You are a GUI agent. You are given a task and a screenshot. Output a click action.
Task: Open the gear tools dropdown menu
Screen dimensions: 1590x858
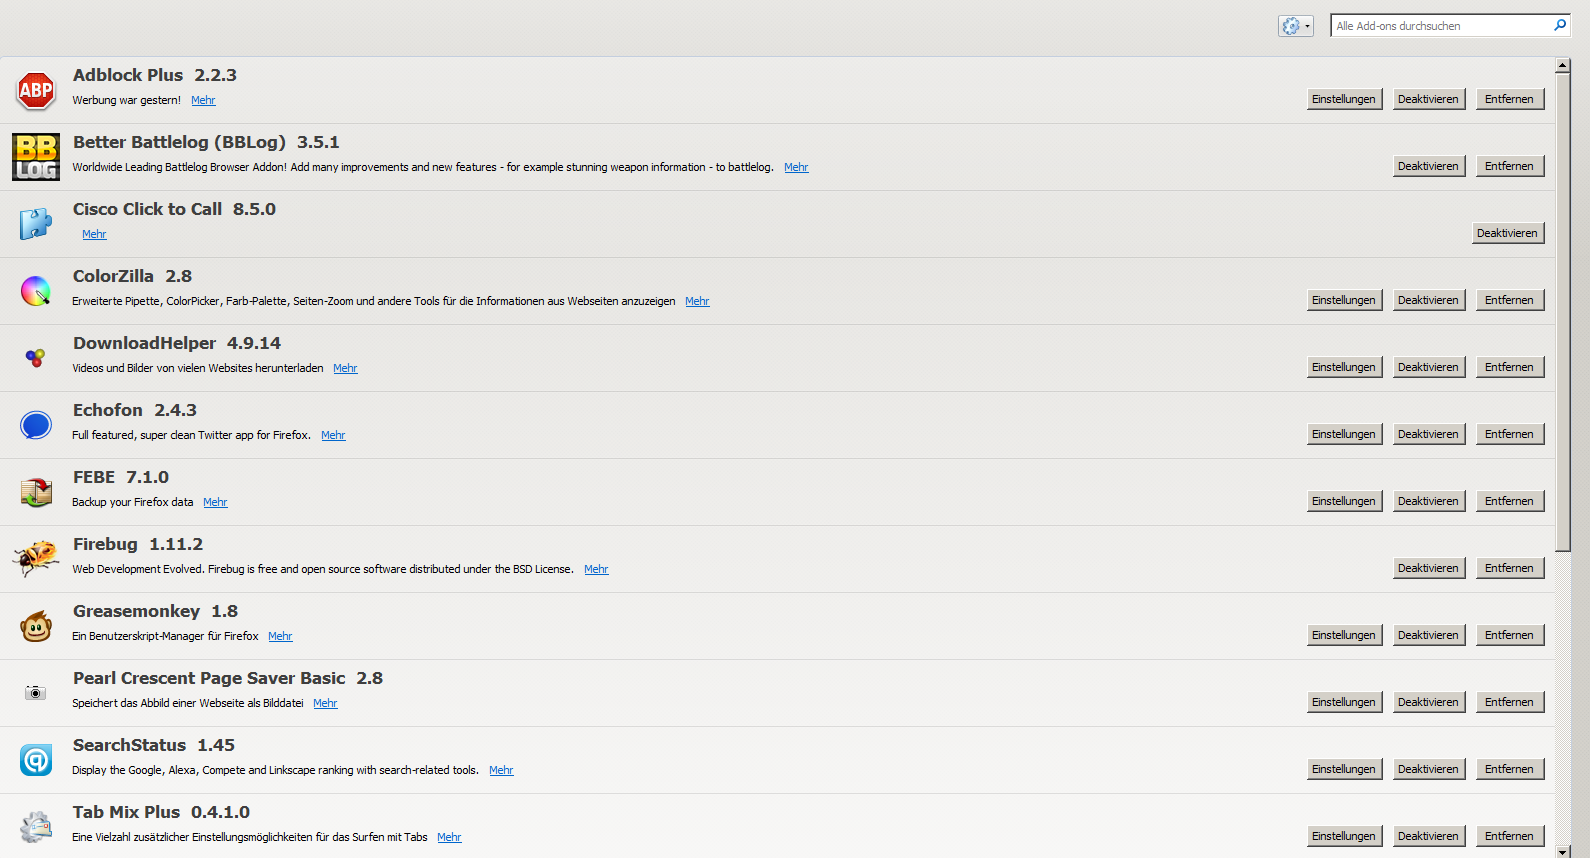[x=1295, y=26]
